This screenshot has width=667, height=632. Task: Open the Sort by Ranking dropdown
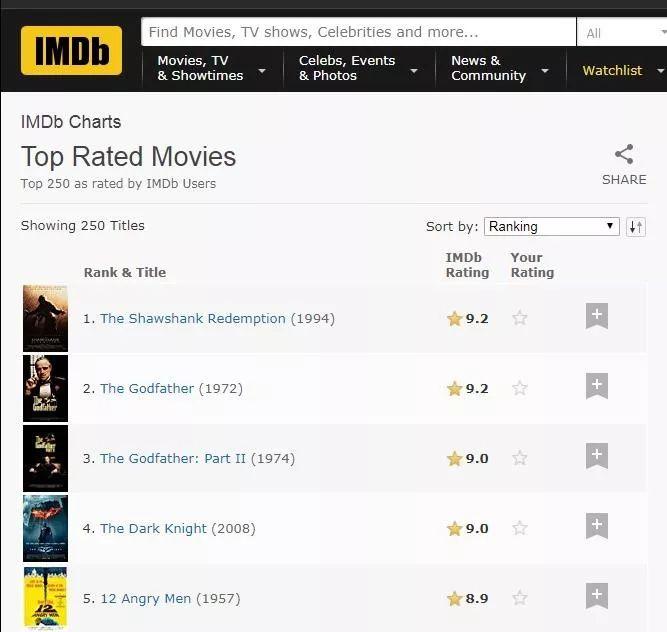tap(552, 227)
